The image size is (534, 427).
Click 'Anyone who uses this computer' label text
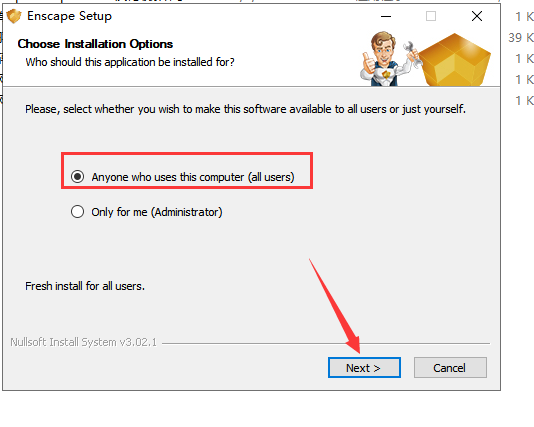(169, 177)
